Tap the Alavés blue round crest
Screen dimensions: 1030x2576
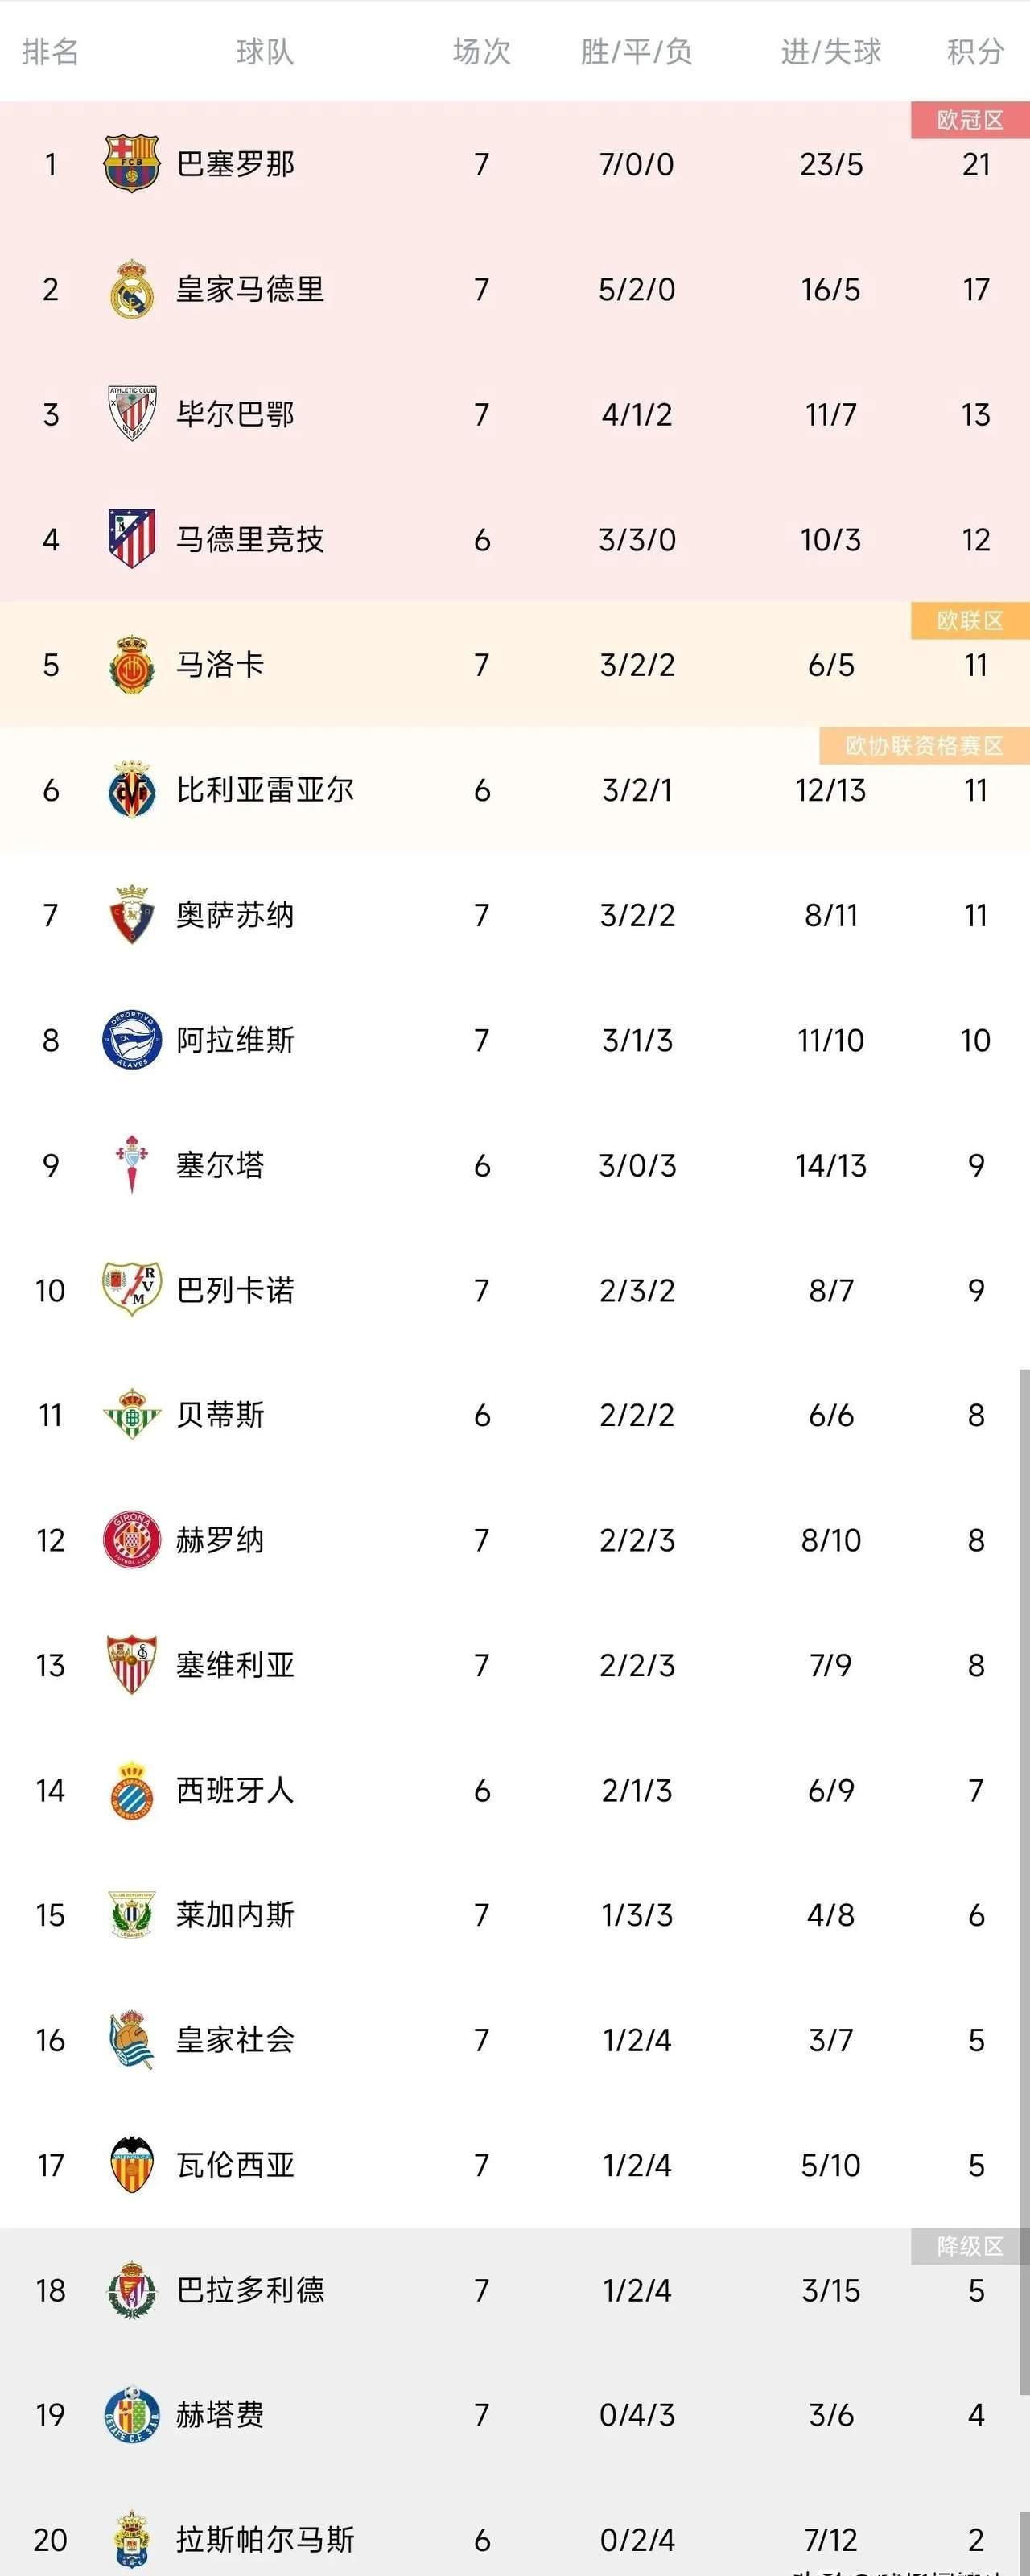132,1040
